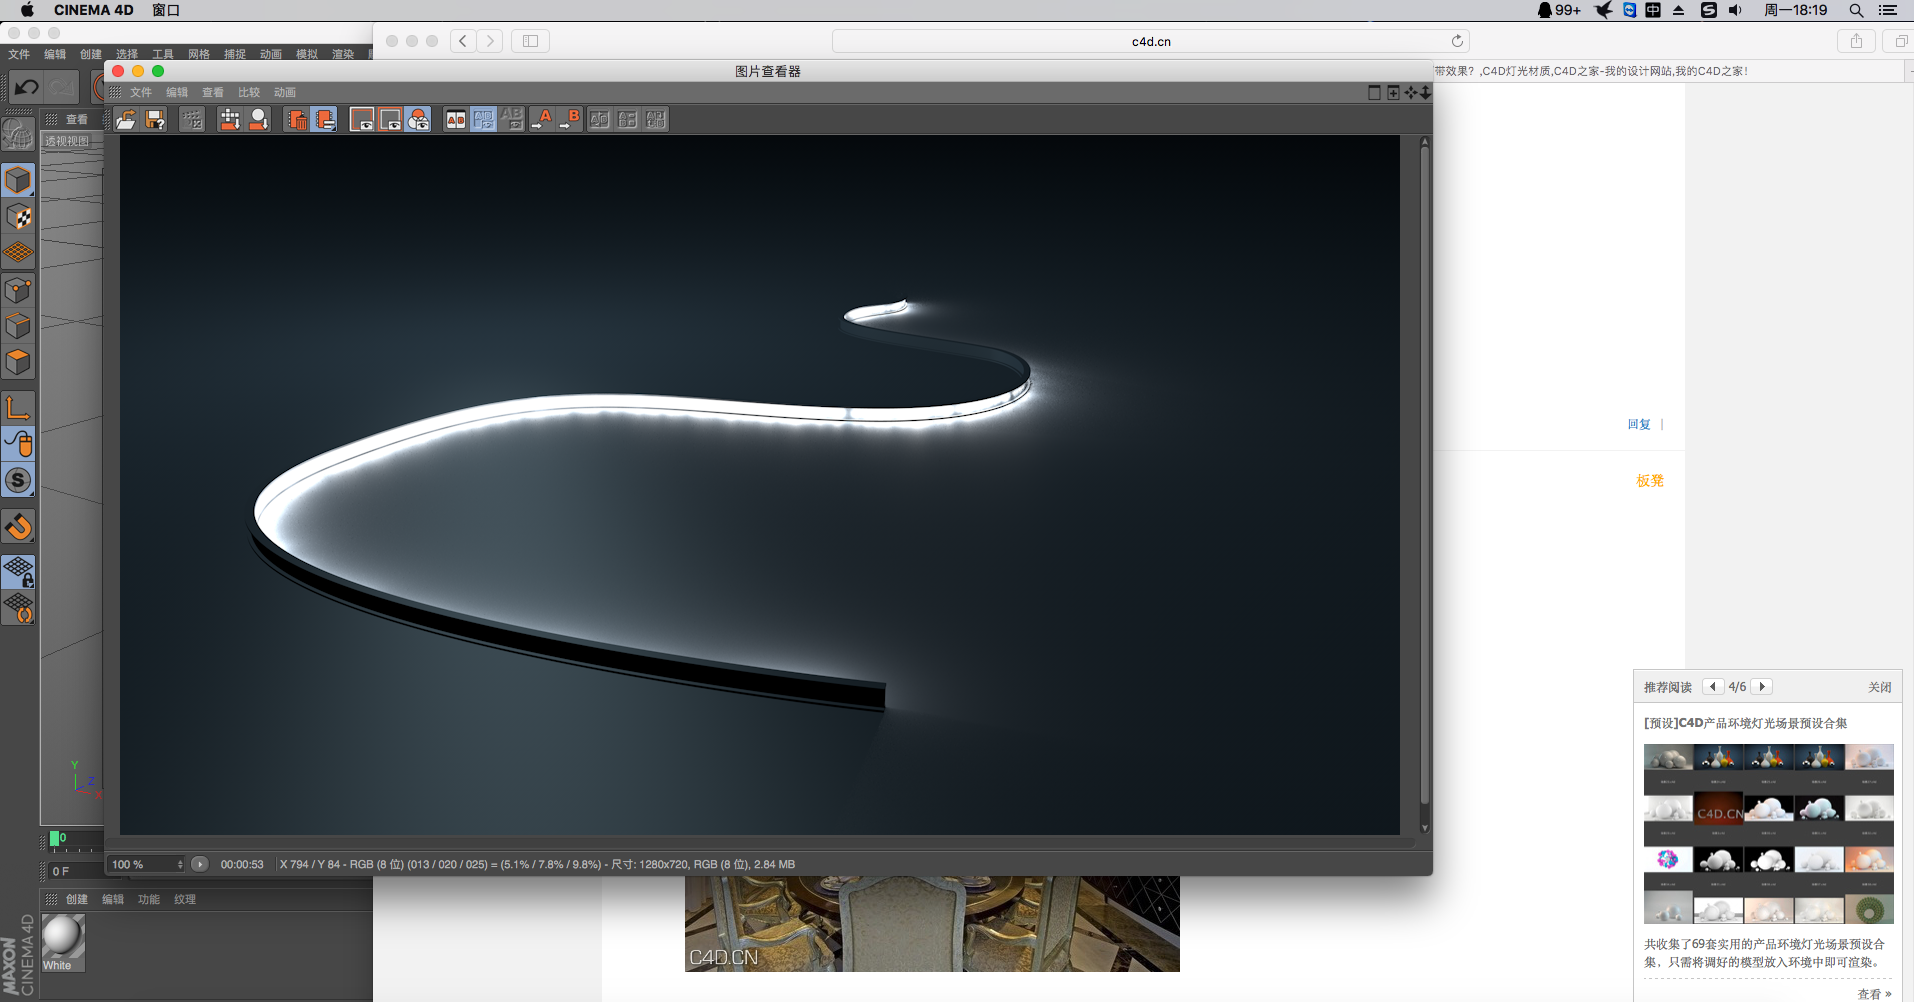Click the White material swatch

pos(63,942)
